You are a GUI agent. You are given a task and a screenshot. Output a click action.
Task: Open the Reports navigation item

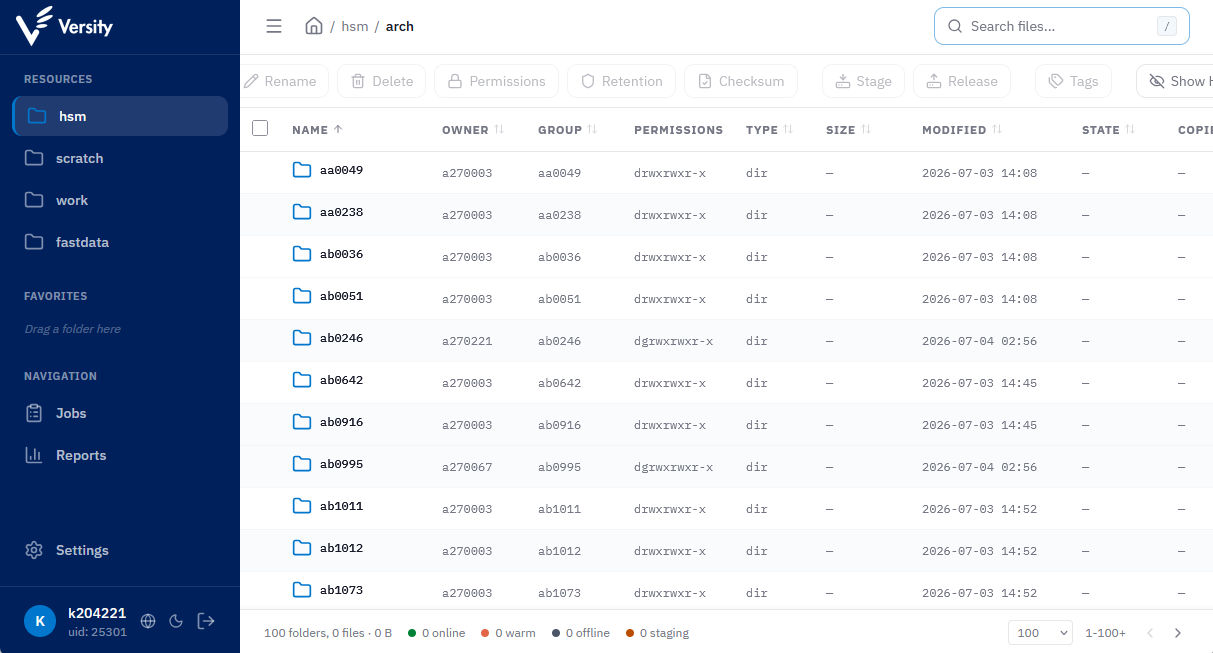[x=120, y=455]
